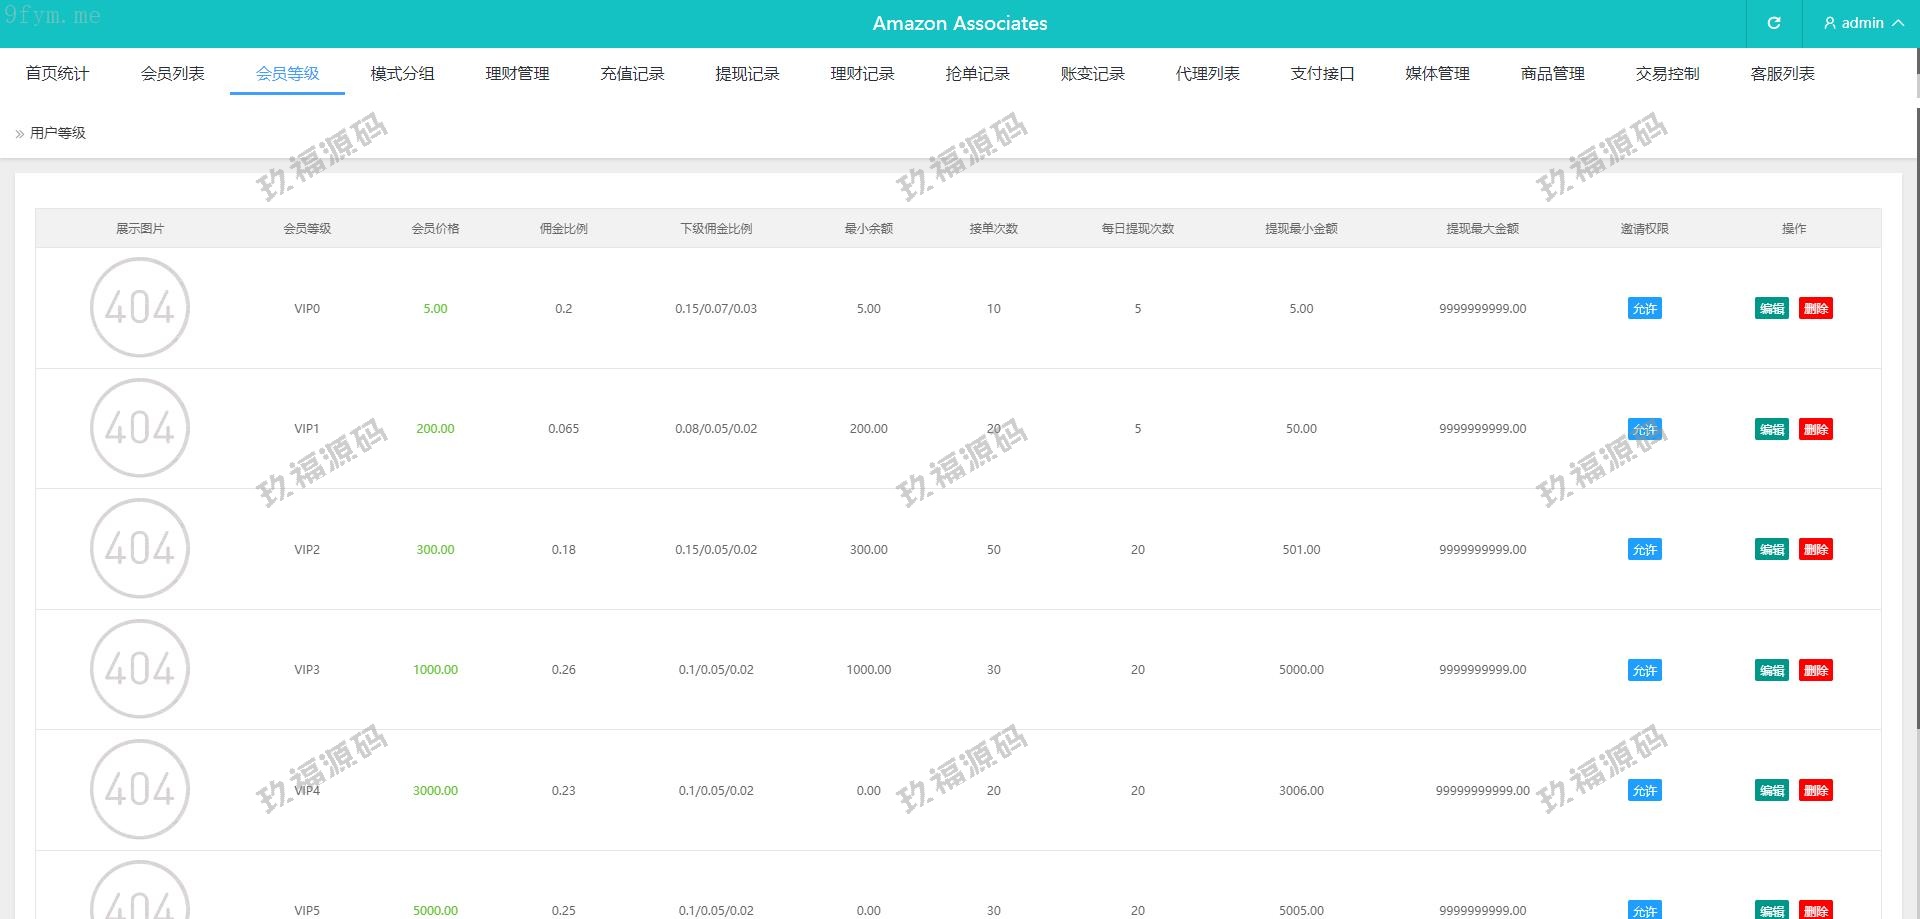This screenshot has height=919, width=1920.
Task: Open the admin user dropdown
Action: 1862,23
